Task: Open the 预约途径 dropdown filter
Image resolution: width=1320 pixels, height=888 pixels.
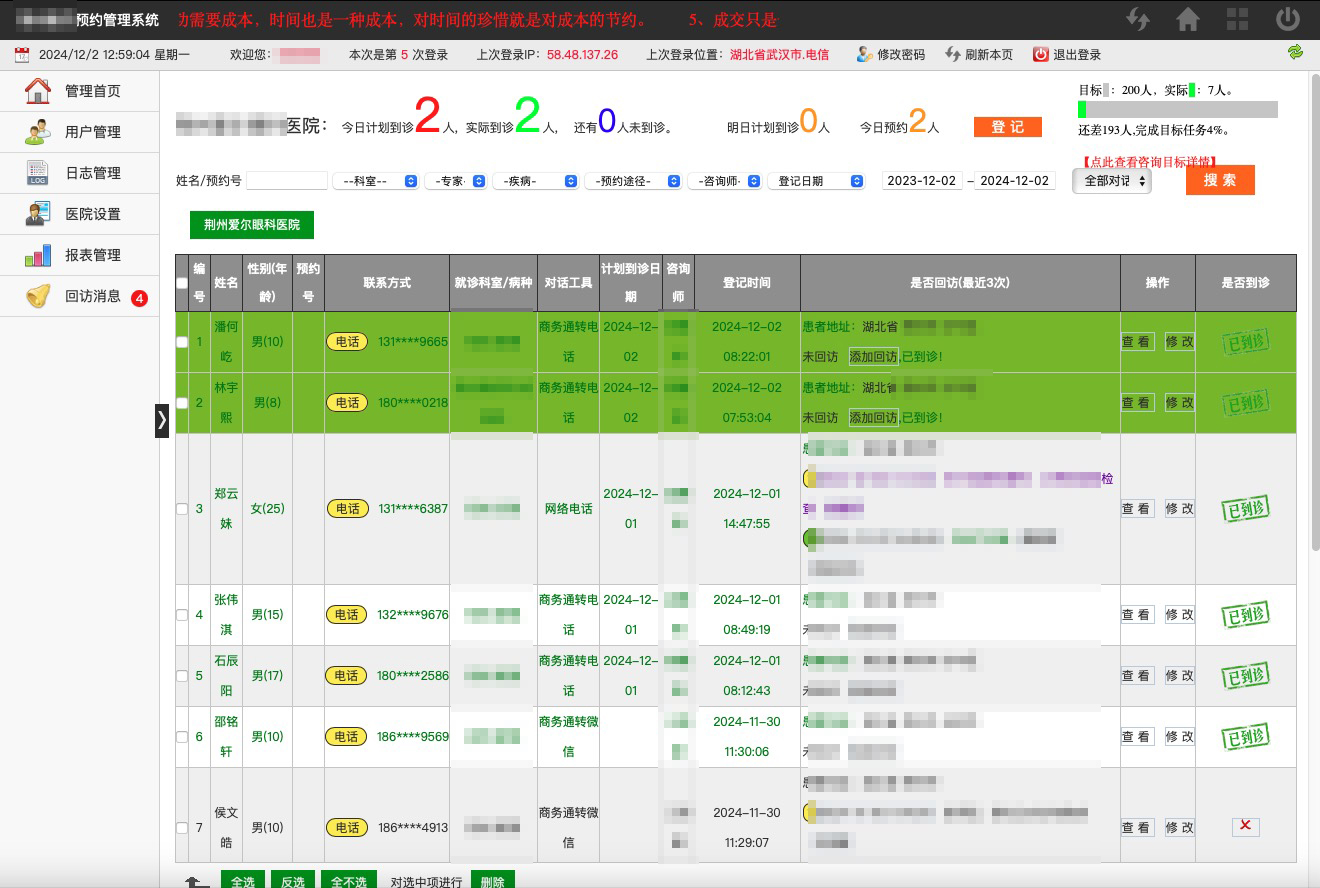Action: point(633,181)
